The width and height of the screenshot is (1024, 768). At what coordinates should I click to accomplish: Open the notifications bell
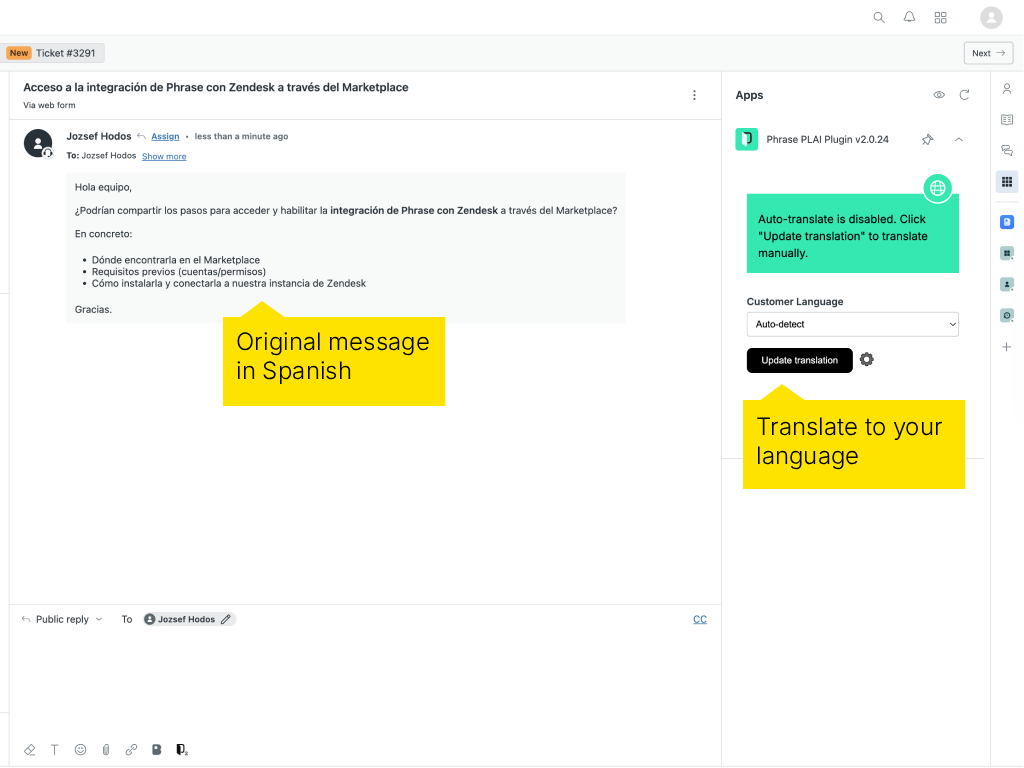909,17
